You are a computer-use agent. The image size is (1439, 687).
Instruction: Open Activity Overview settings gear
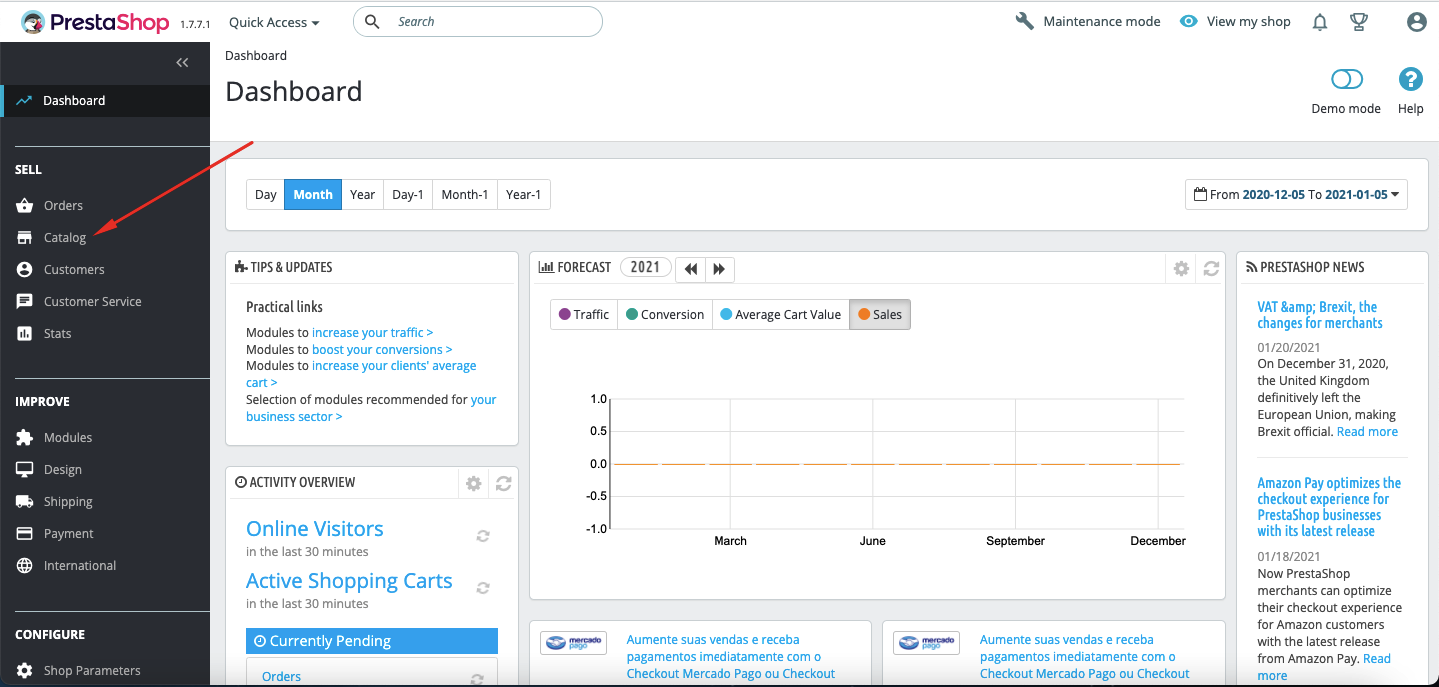coord(474,483)
